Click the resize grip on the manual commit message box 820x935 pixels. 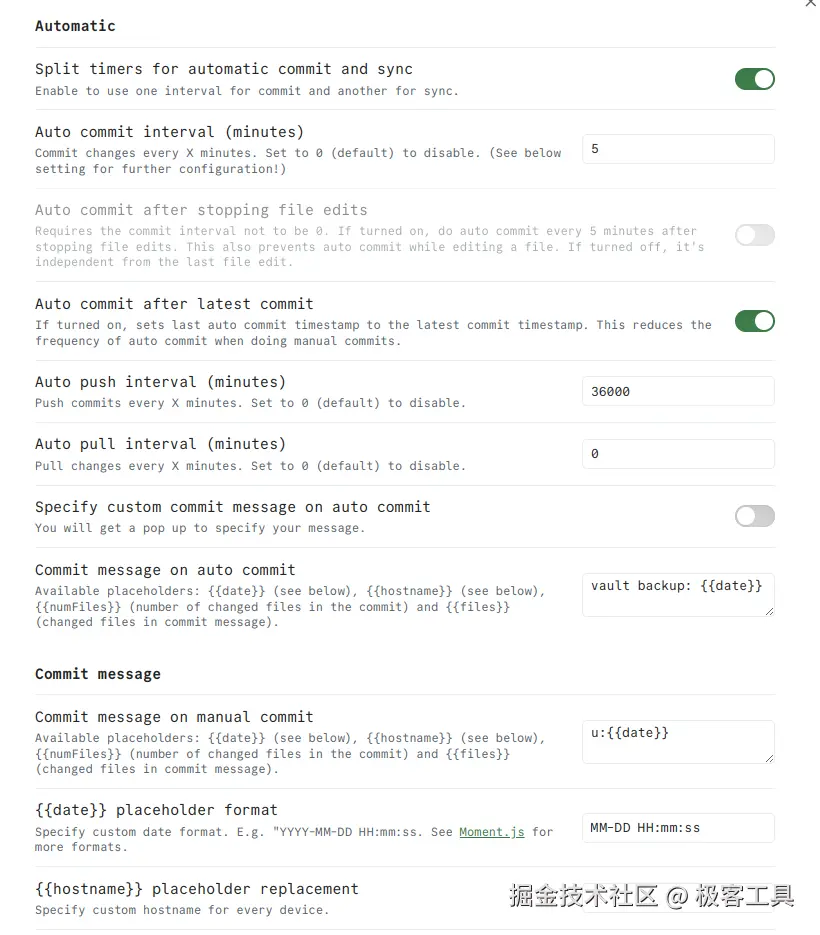(x=769, y=757)
